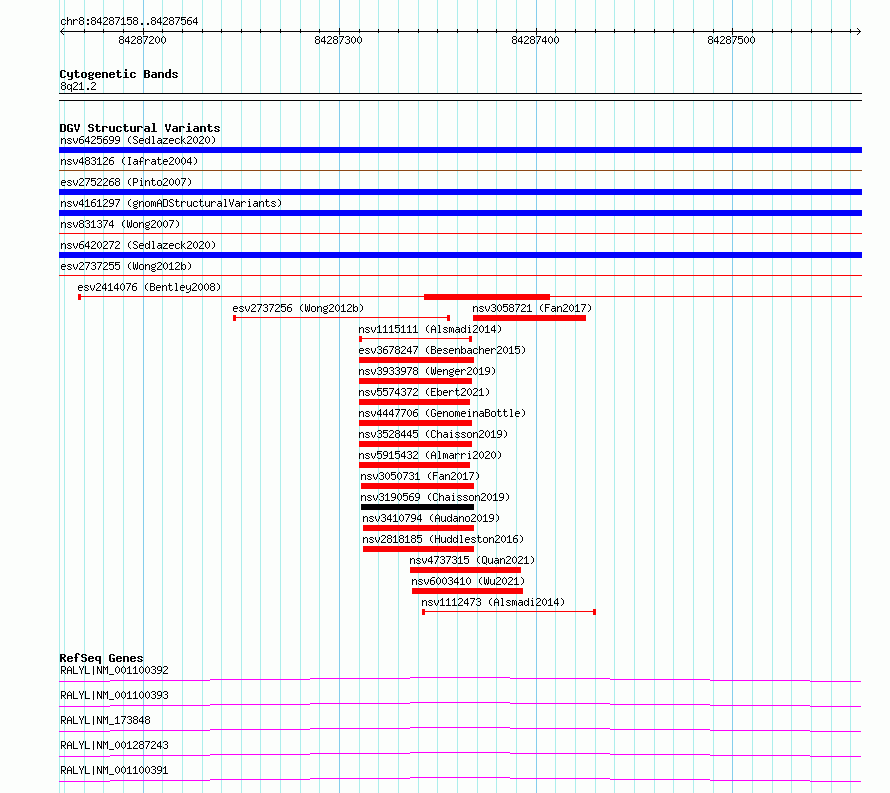This screenshot has width=890, height=793.
Task: Click the thick red segment of esv2414076
Action: point(487,297)
